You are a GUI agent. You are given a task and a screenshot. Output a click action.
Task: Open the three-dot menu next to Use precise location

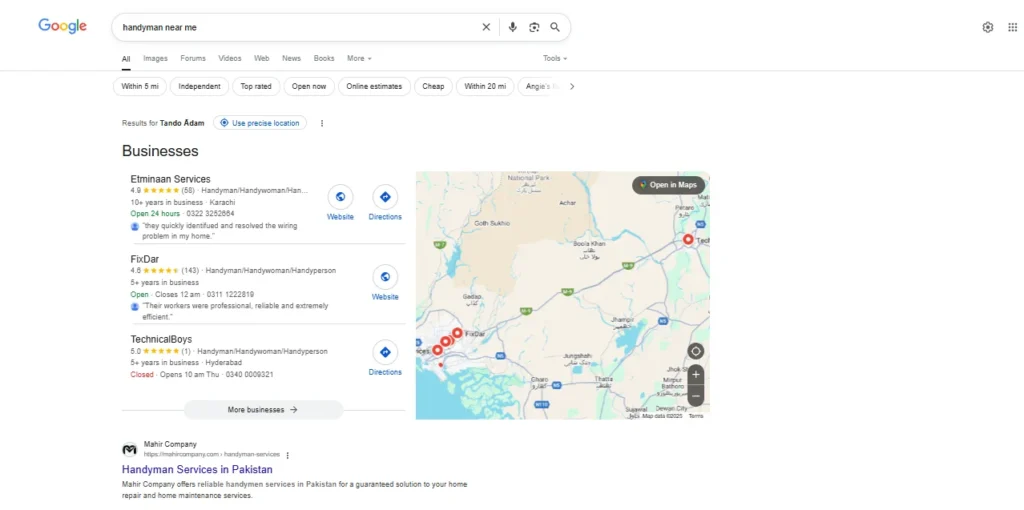(x=322, y=123)
